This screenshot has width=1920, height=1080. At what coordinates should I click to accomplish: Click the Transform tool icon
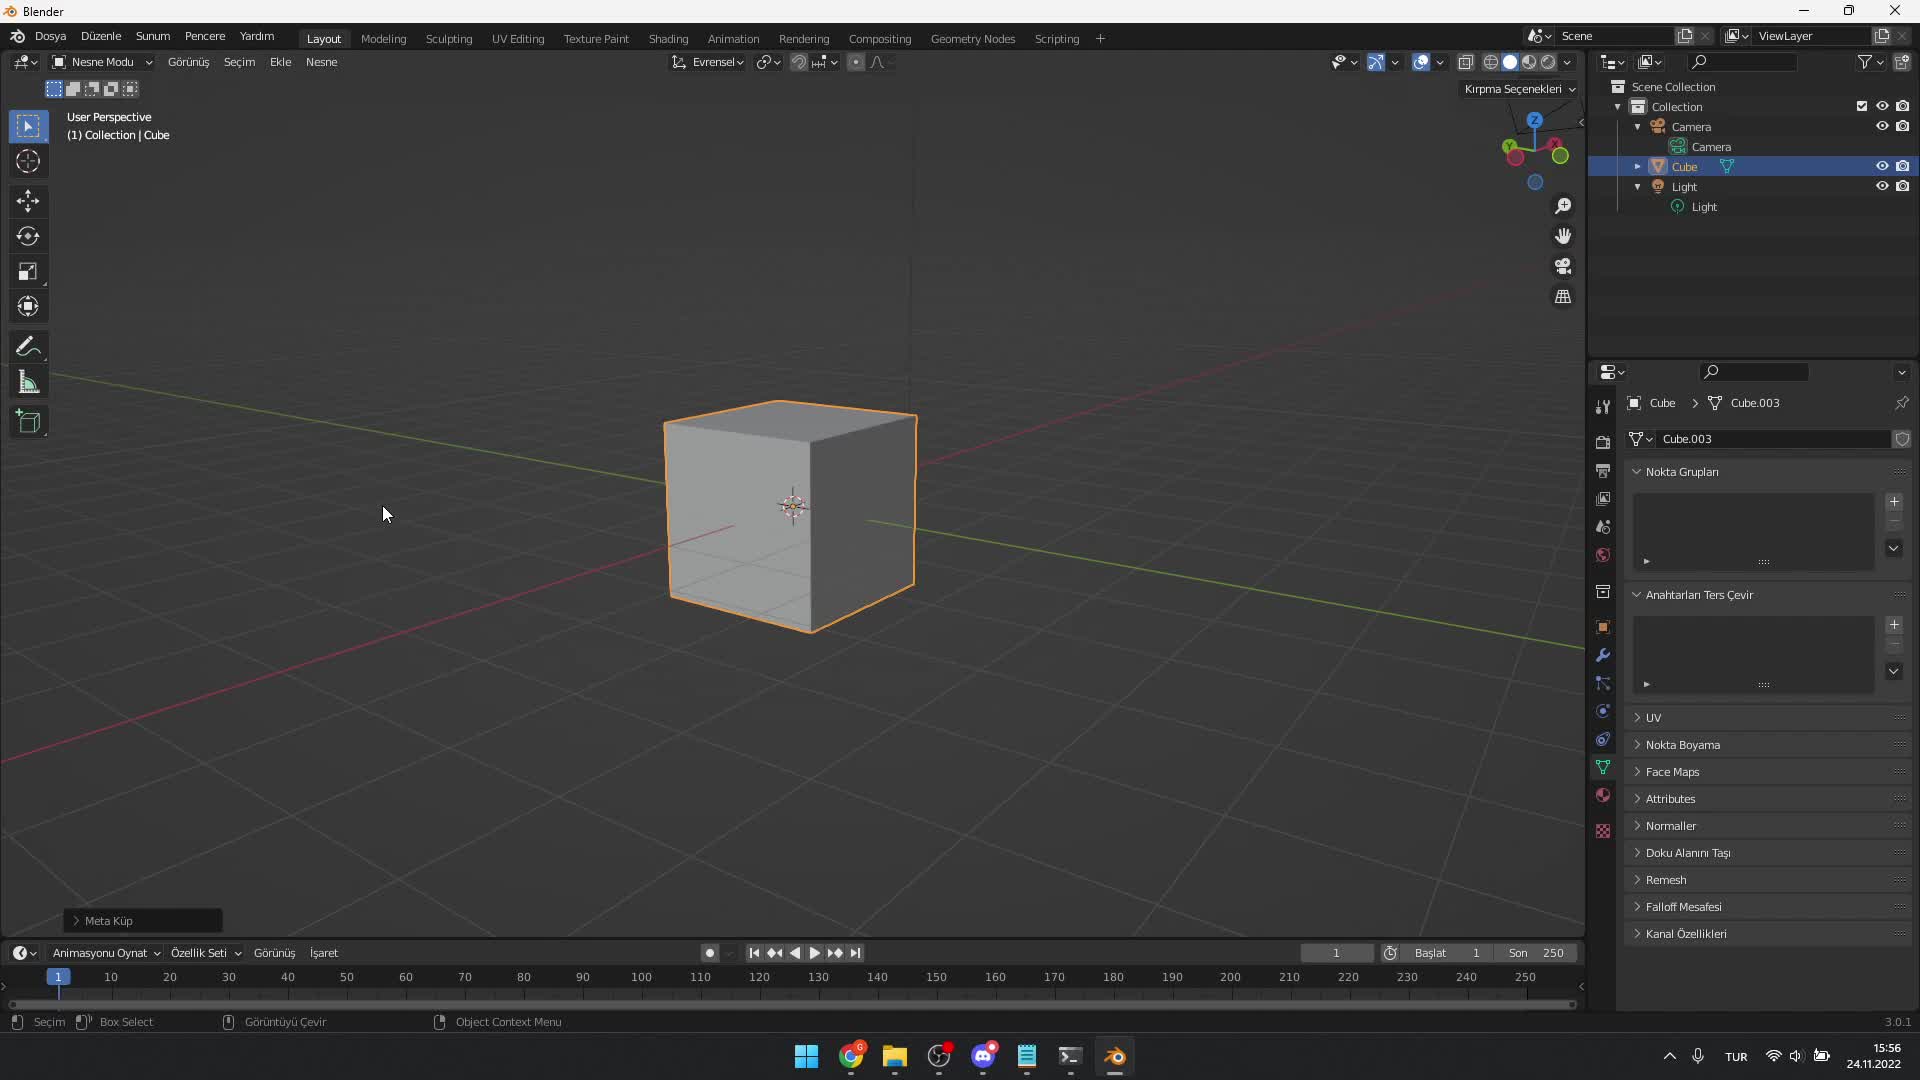click(28, 306)
